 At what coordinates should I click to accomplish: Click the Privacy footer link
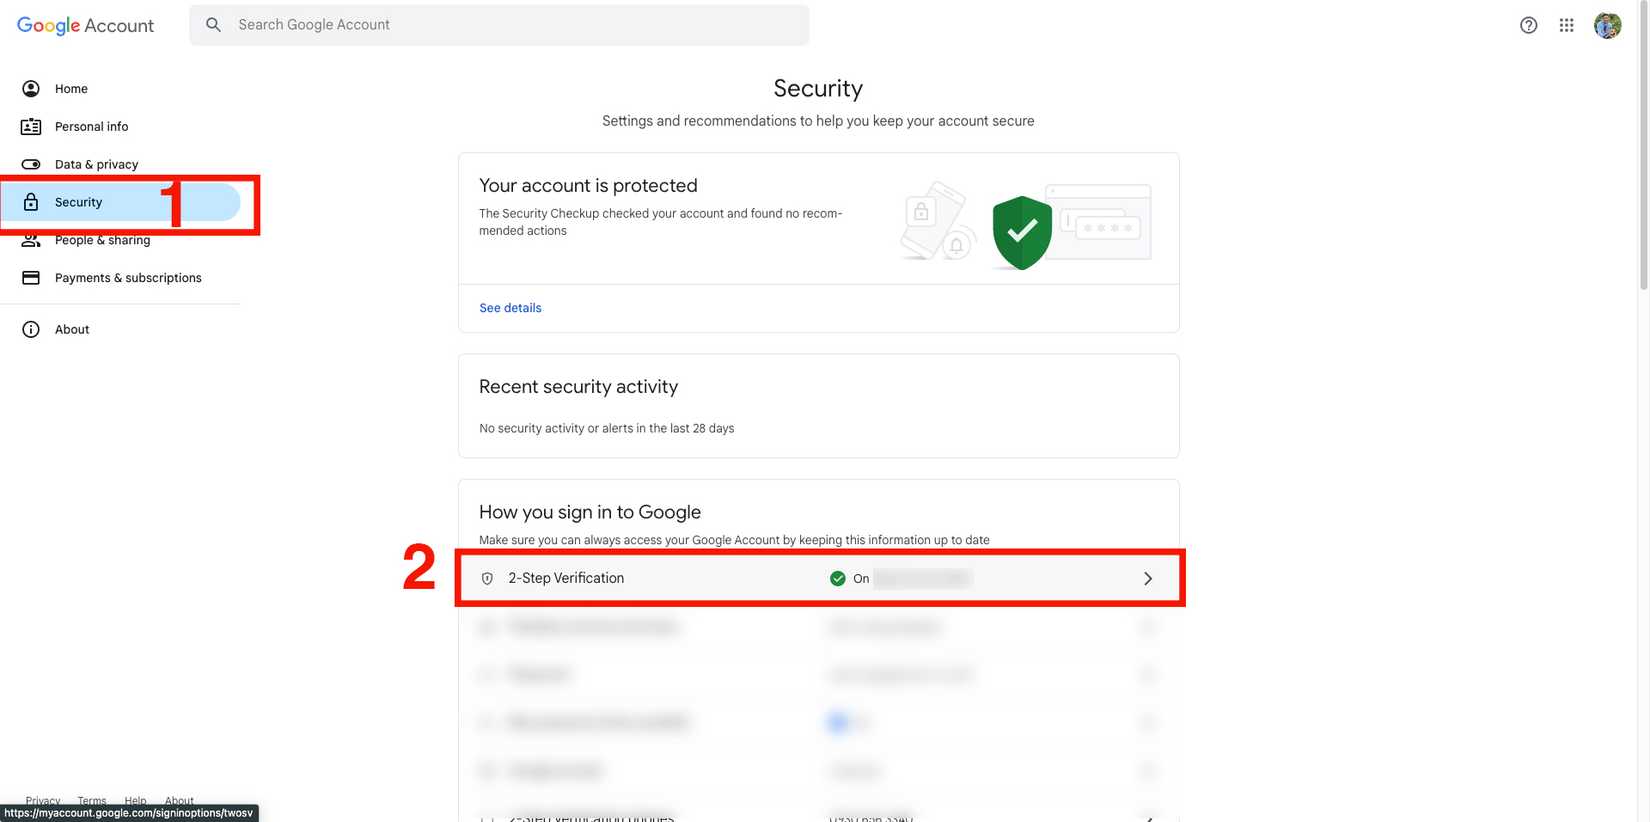42,800
